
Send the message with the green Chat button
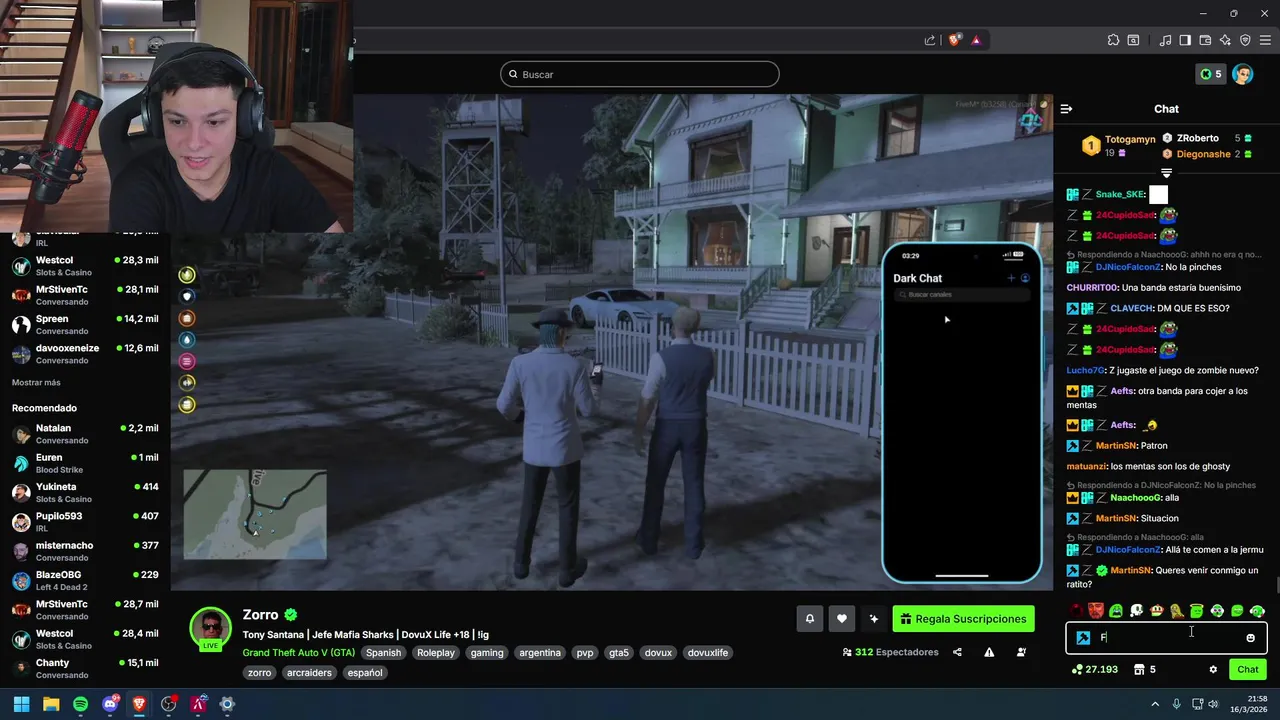tap(1248, 669)
